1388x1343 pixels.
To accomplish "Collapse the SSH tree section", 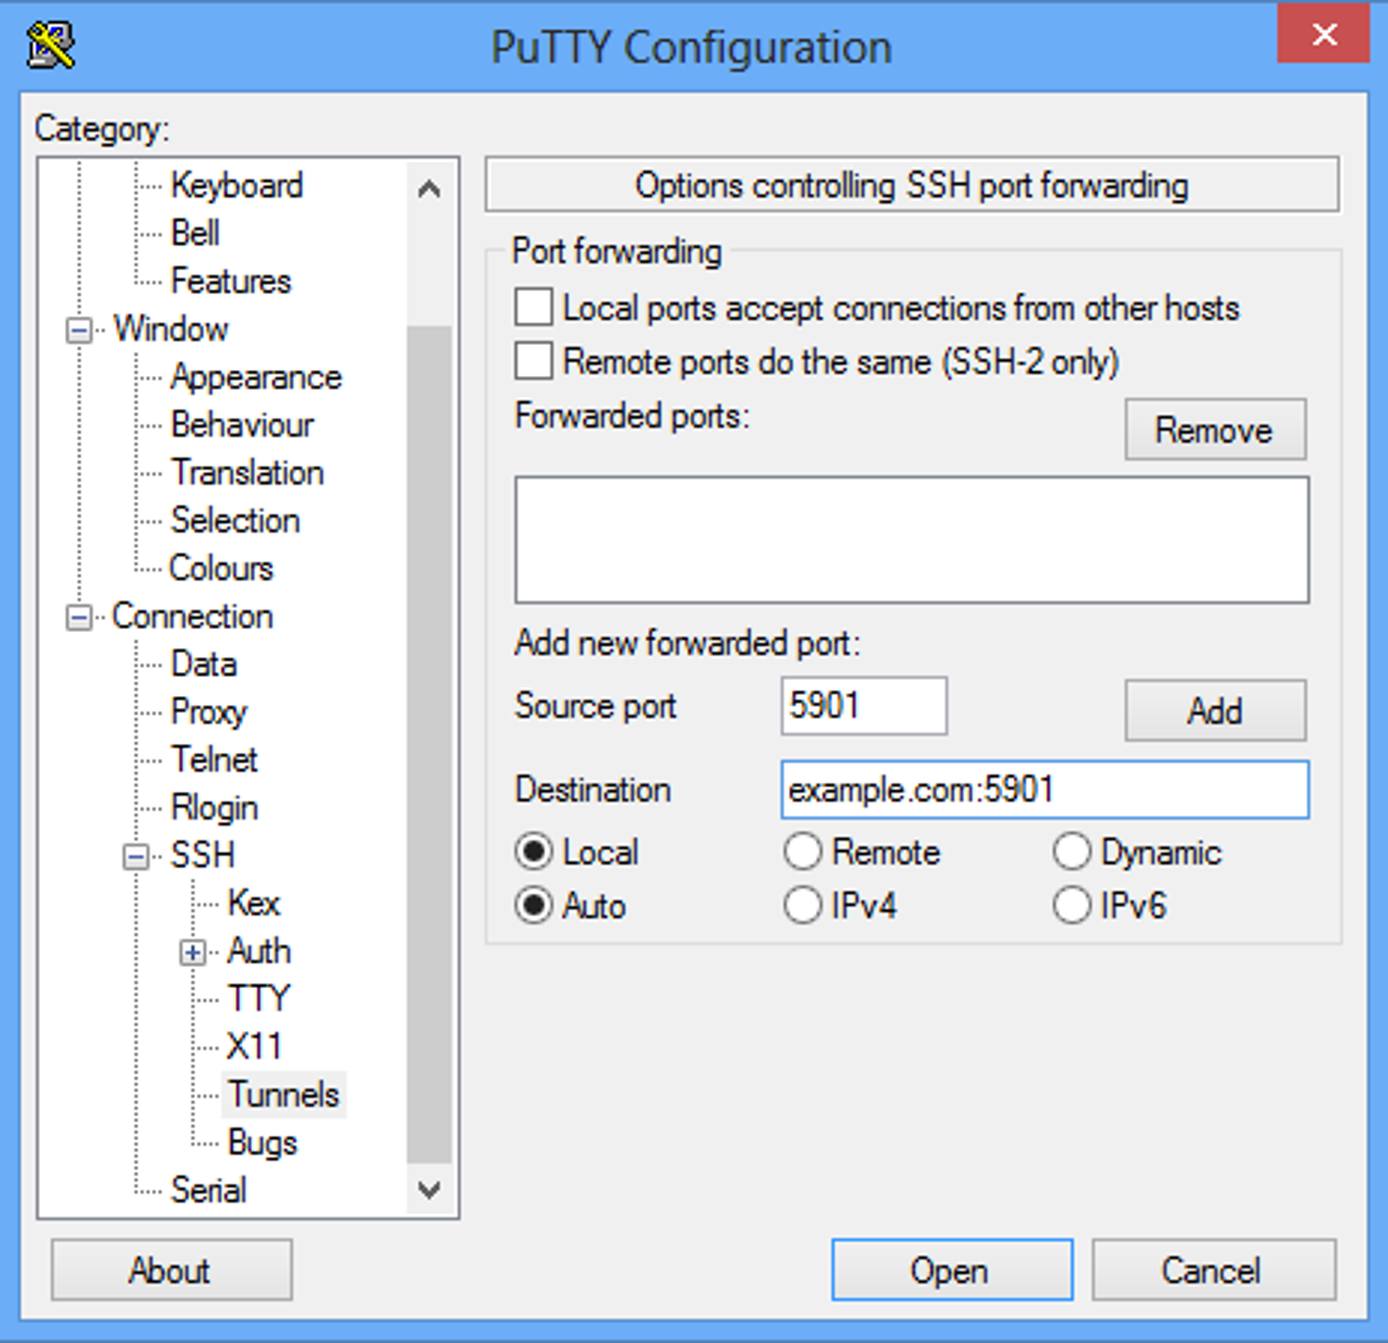I will 134,856.
